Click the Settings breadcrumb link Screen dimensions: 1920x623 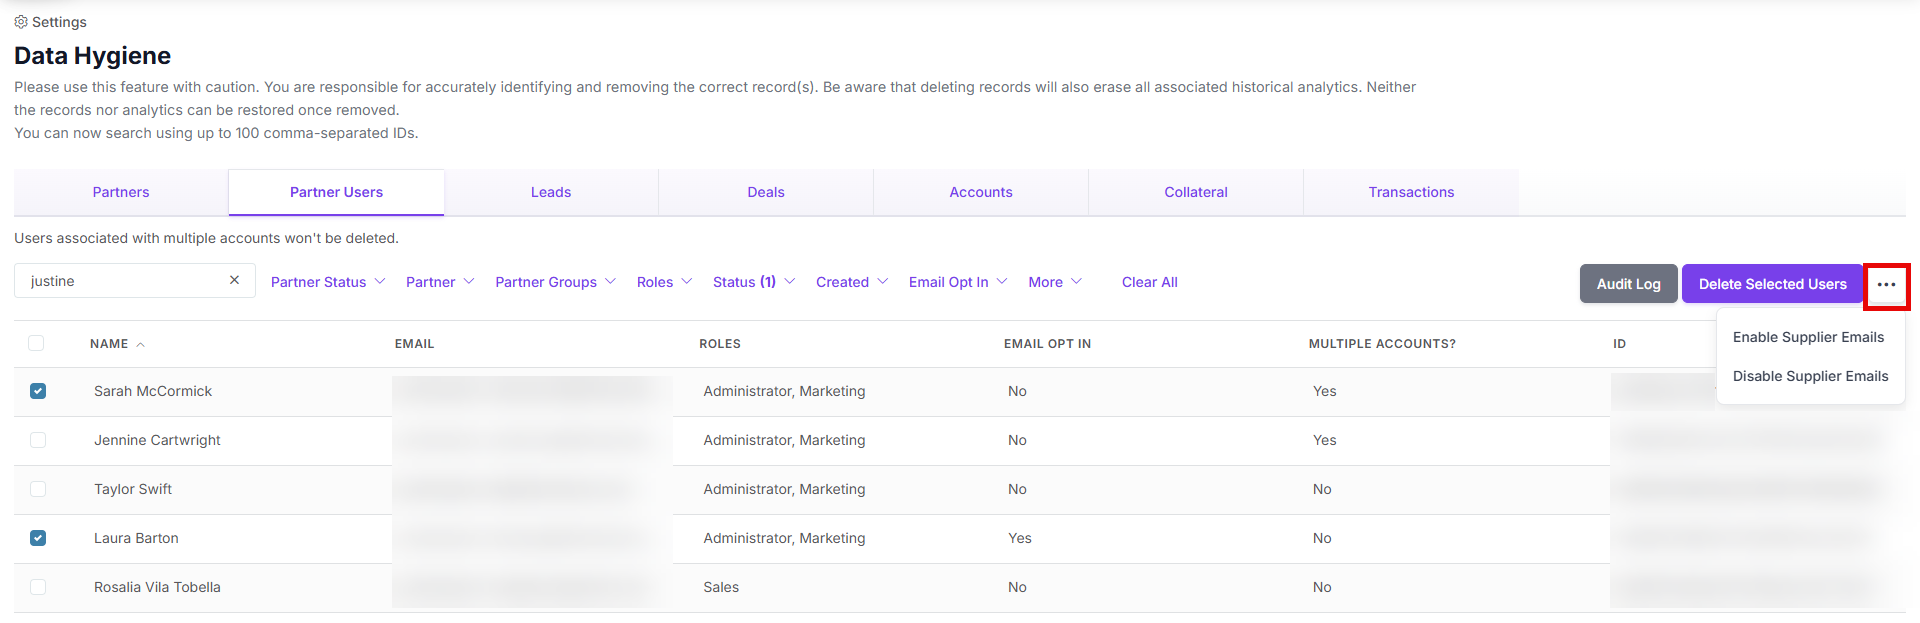59,22
